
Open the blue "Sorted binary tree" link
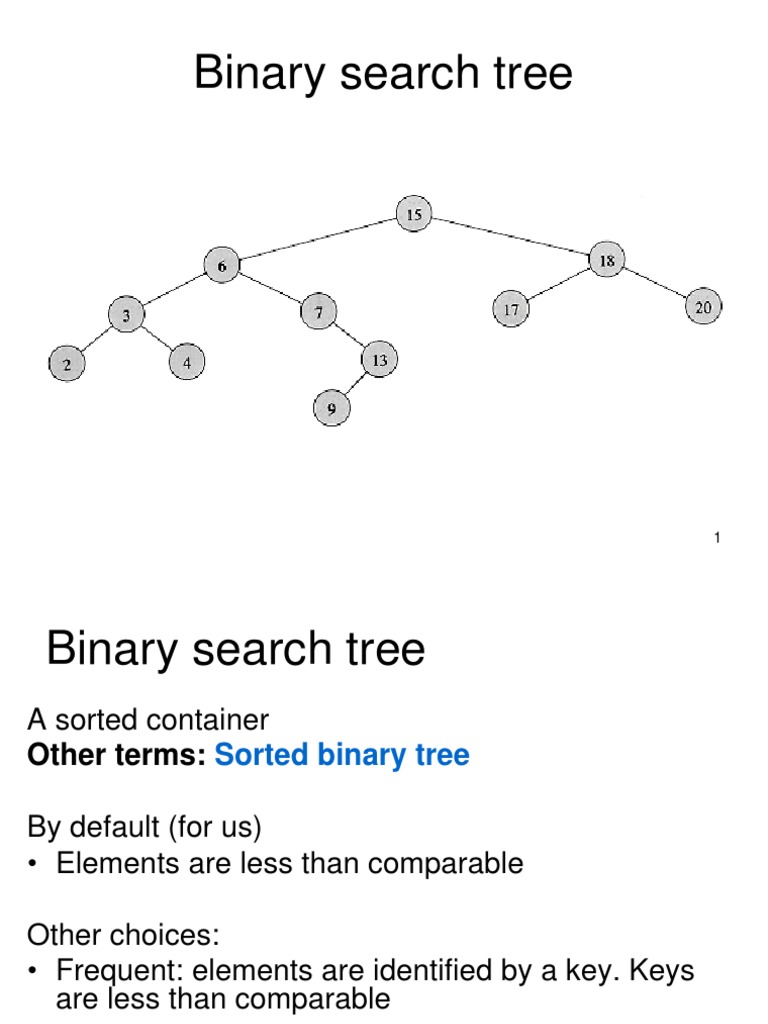[x=342, y=755]
